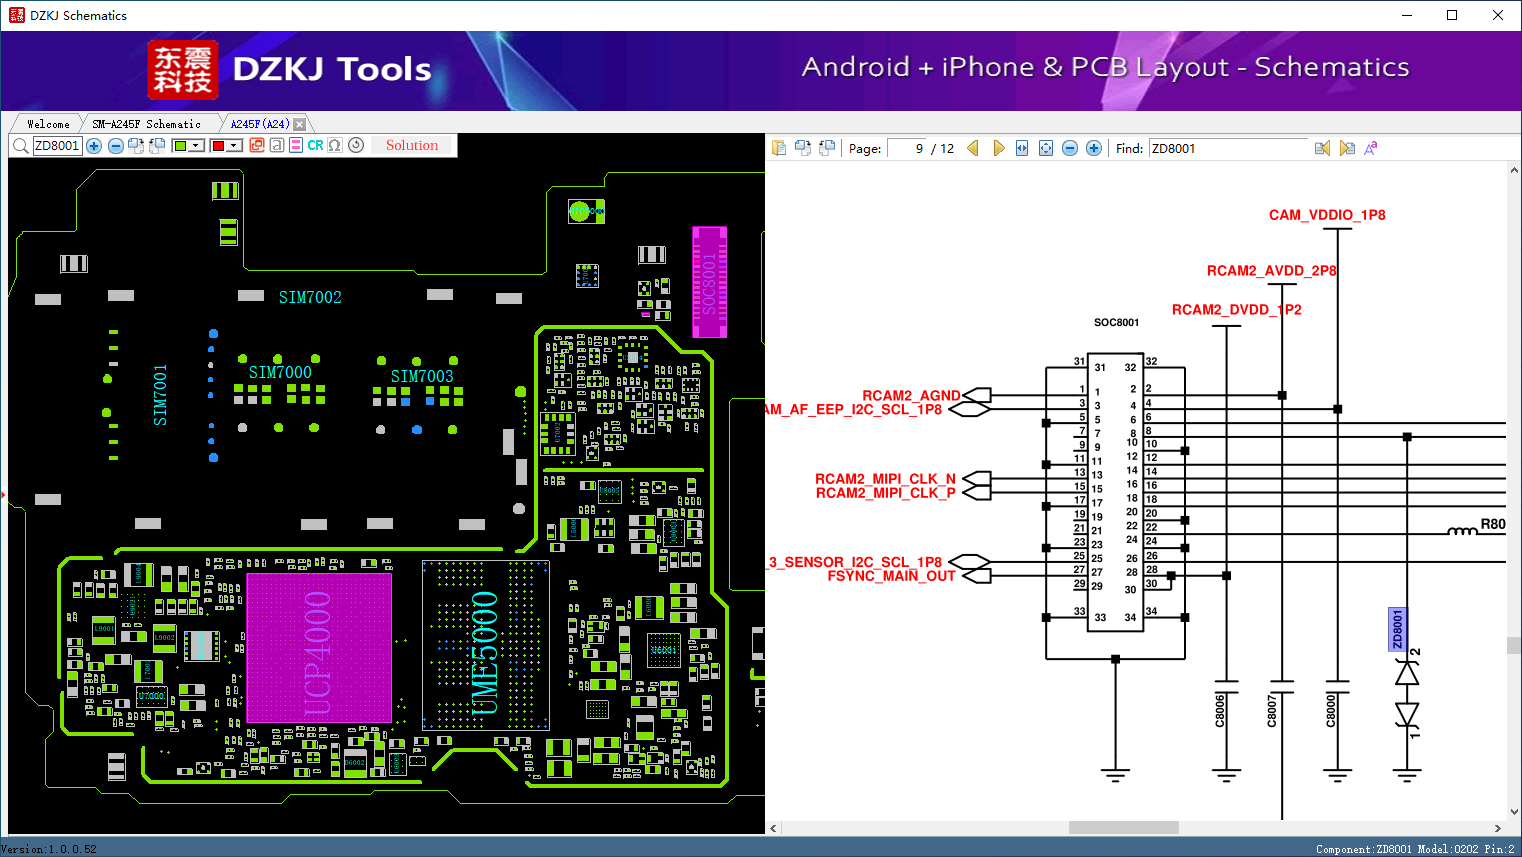Click the schematic vertical scrollbar up arrow

click(x=1514, y=170)
